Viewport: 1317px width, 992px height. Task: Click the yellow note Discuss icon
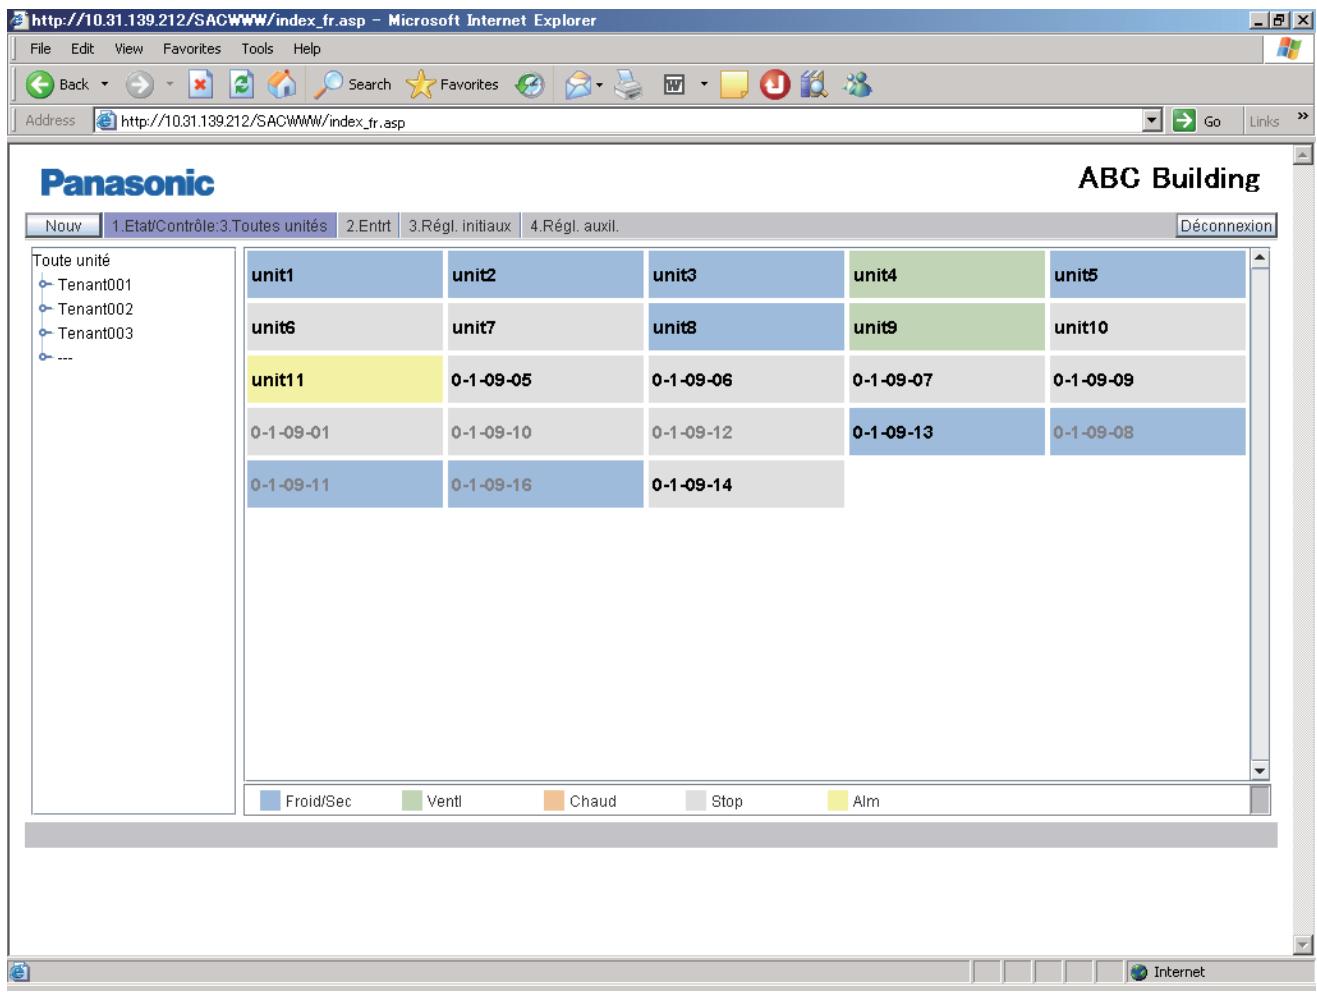click(x=734, y=86)
